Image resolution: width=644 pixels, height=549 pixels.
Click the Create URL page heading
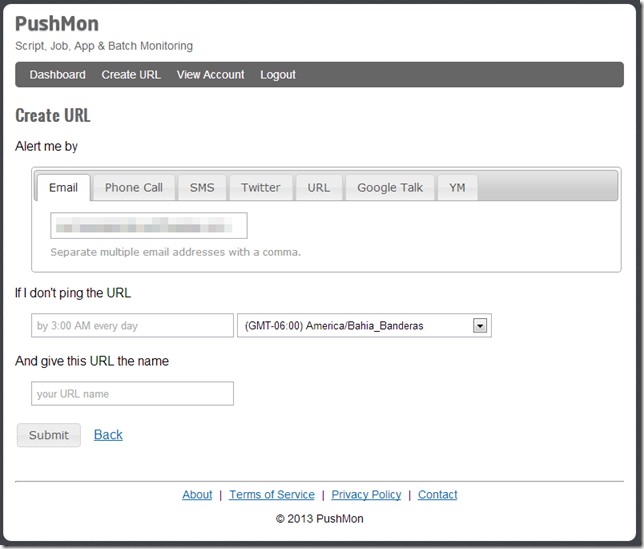[53, 115]
